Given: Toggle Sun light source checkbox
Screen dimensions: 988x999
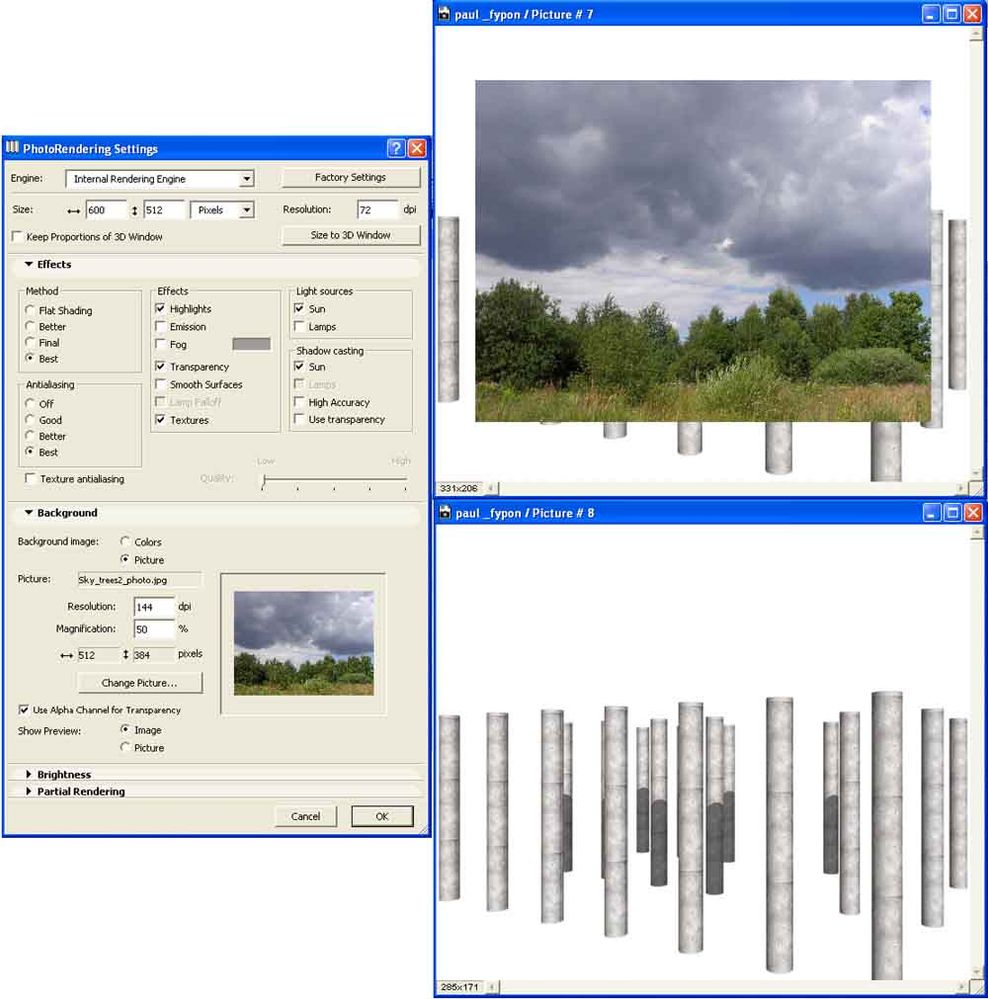Looking at the screenshot, I should [299, 308].
